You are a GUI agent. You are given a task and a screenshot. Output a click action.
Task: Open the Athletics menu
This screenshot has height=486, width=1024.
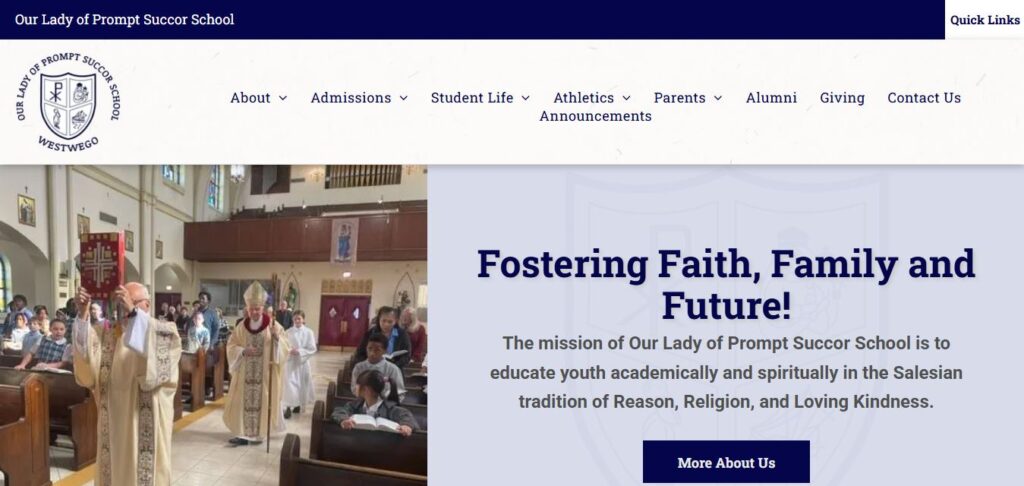pyautogui.click(x=583, y=98)
